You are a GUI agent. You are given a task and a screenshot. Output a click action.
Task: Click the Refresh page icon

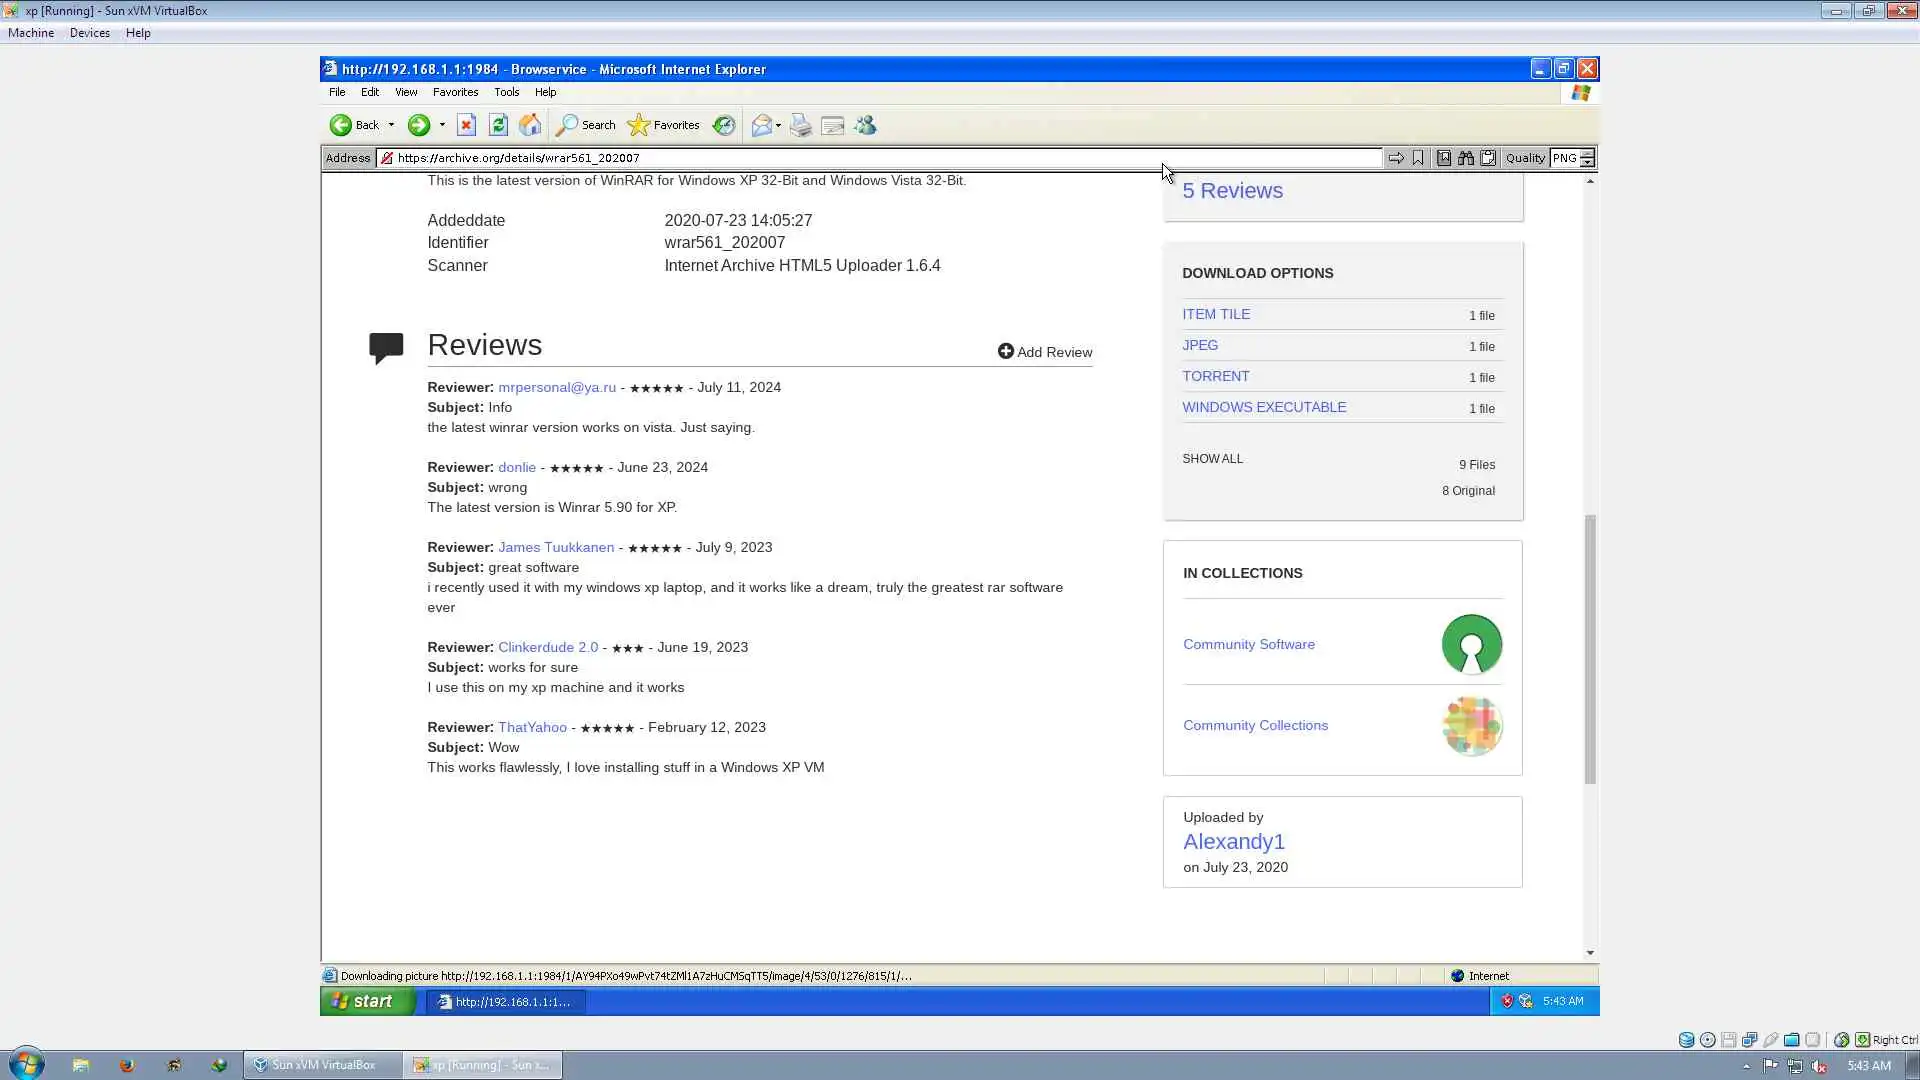(x=498, y=125)
